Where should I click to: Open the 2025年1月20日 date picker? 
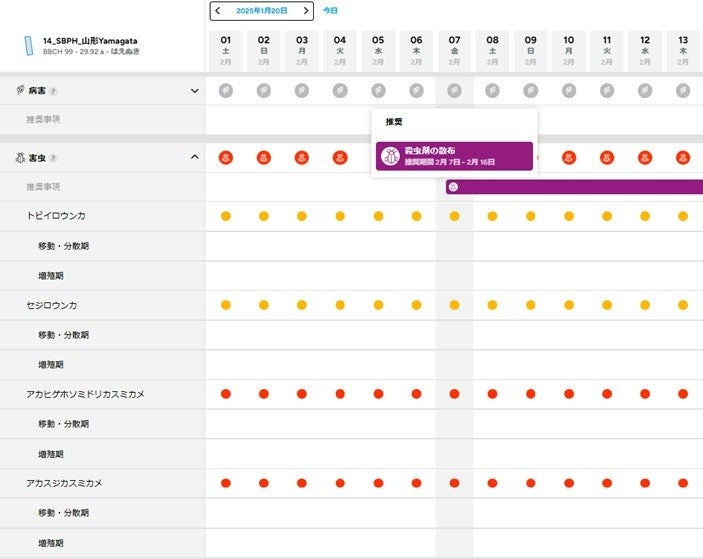pyautogui.click(x=262, y=11)
